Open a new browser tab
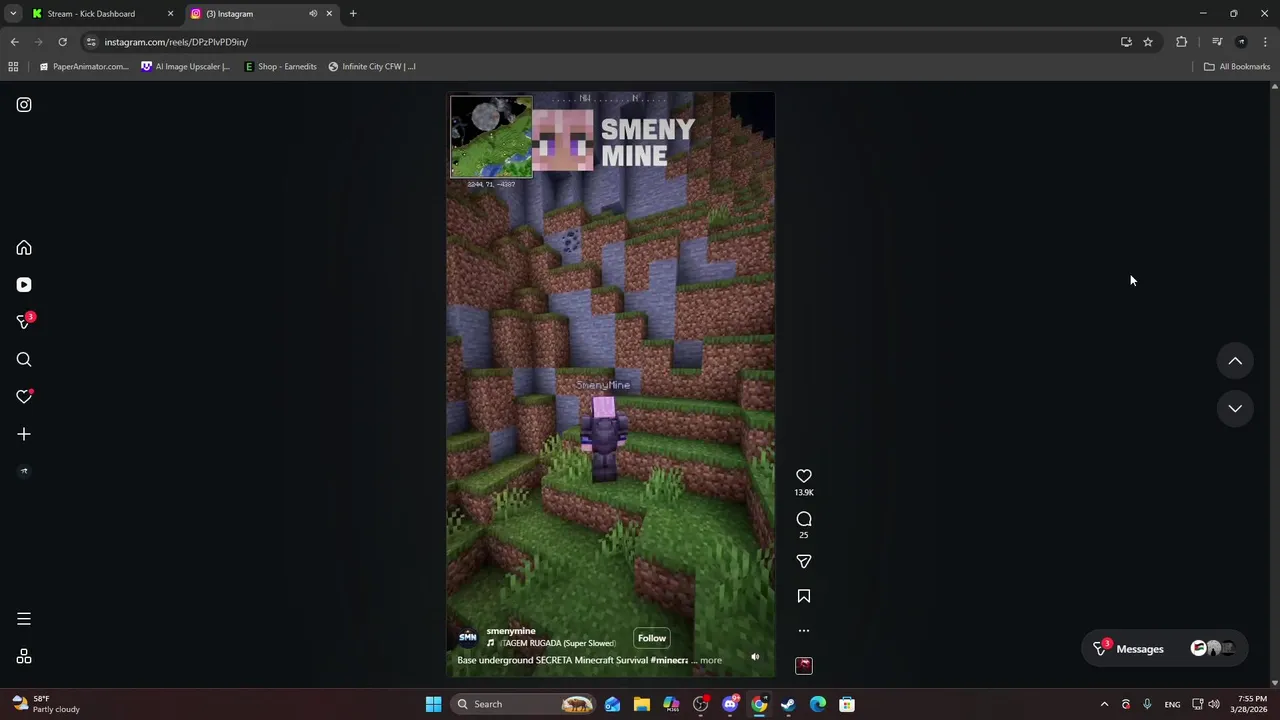Viewport: 1280px width, 720px height. click(353, 14)
